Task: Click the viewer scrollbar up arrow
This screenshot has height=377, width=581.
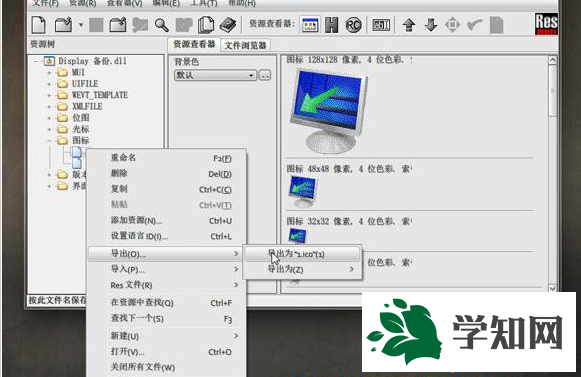Action: click(552, 60)
